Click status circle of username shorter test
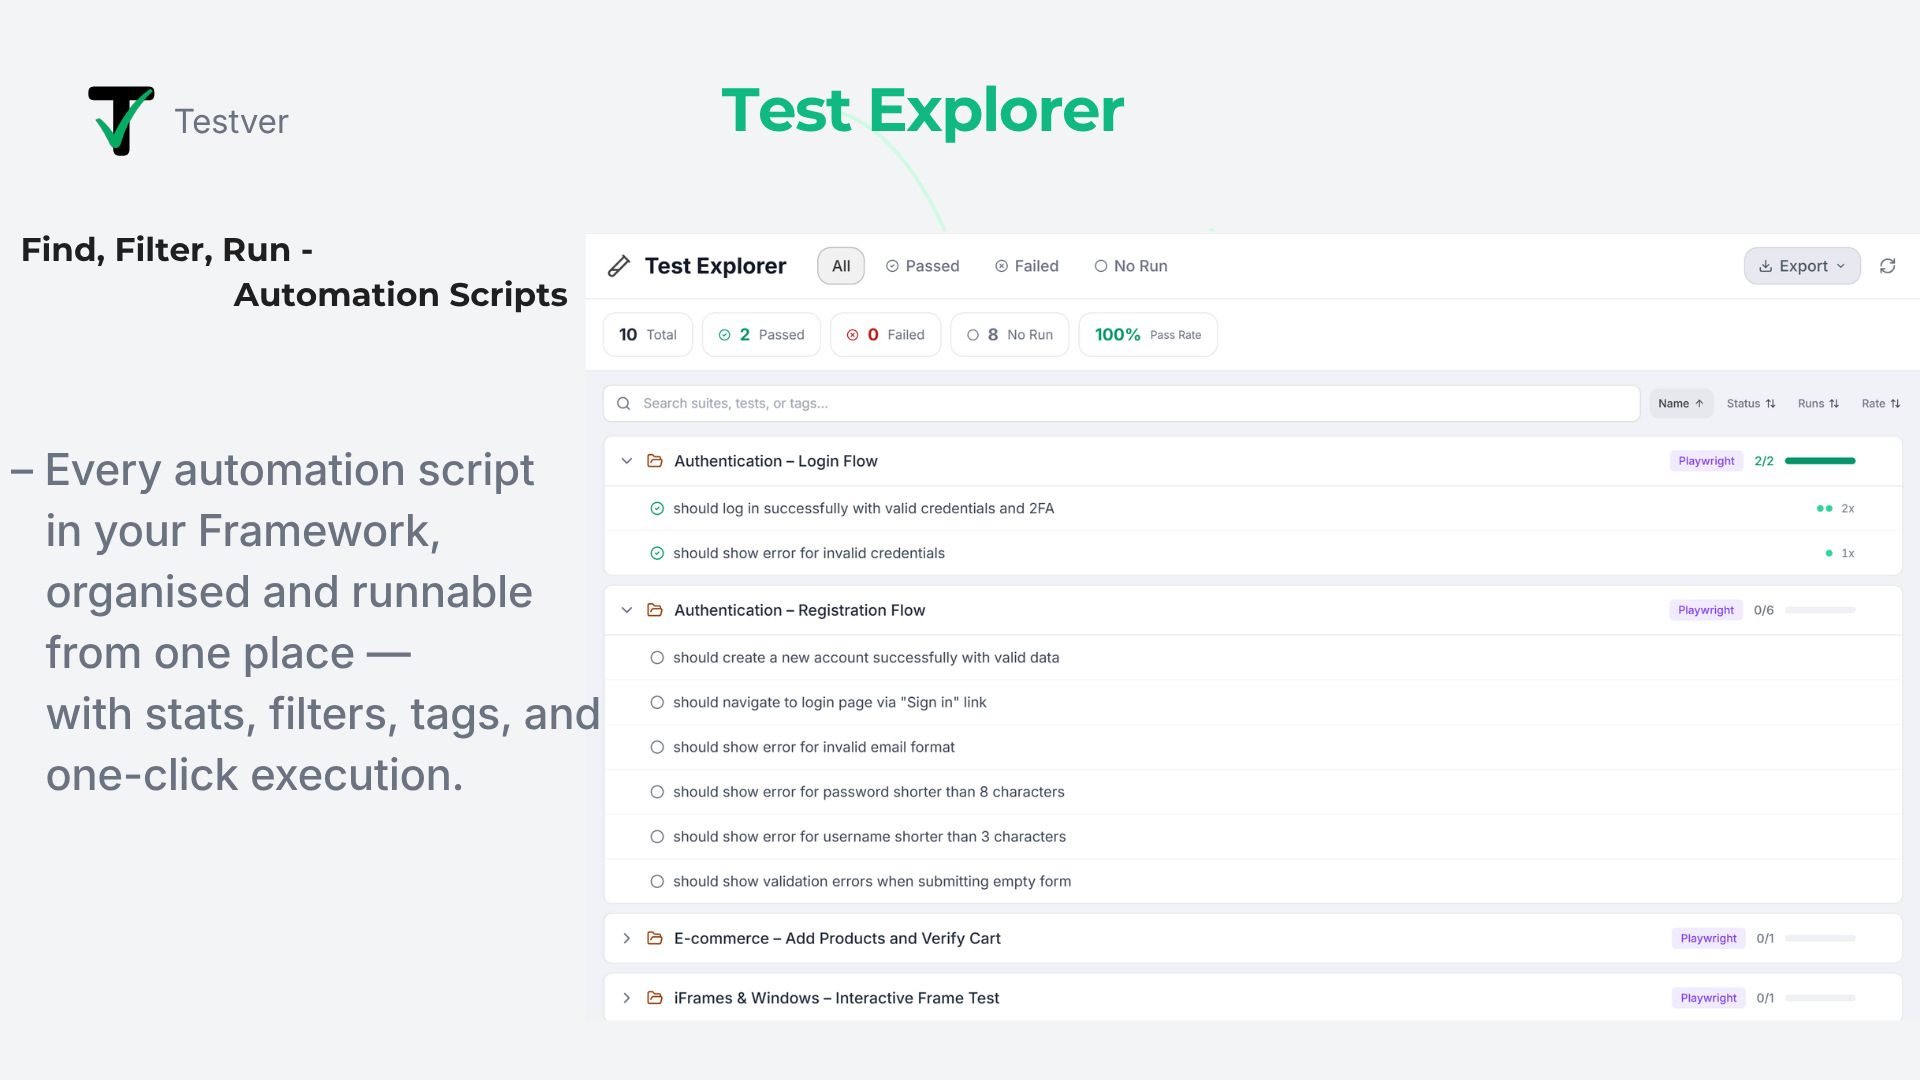The image size is (1920, 1080). [x=657, y=837]
